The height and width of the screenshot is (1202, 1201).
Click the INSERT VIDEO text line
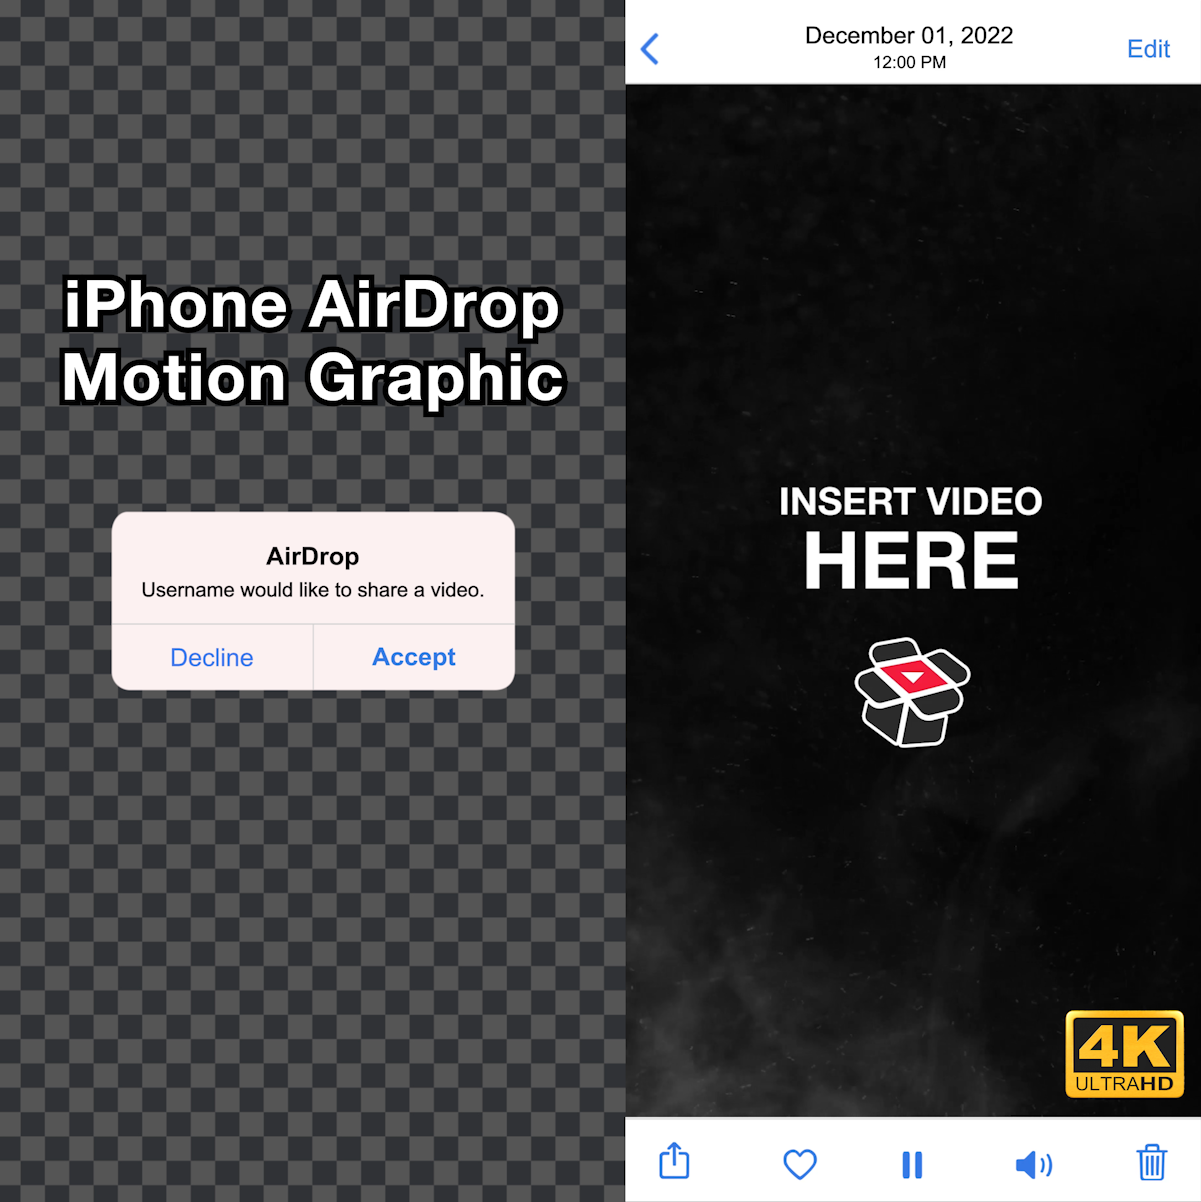point(910,501)
